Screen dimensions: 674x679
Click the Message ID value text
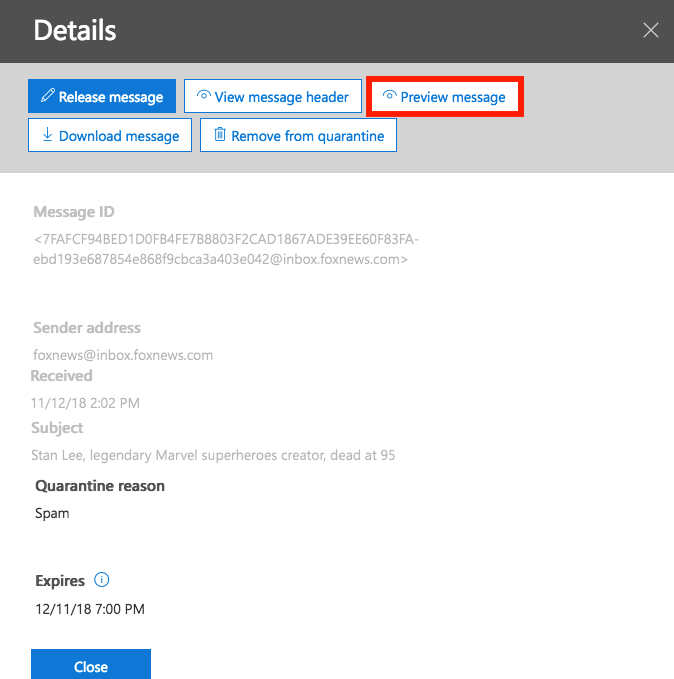point(226,249)
